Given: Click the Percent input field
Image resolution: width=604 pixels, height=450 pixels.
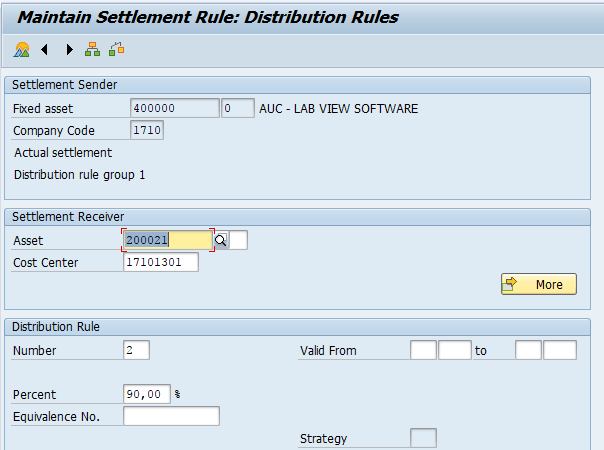Looking at the screenshot, I should tap(148, 393).
